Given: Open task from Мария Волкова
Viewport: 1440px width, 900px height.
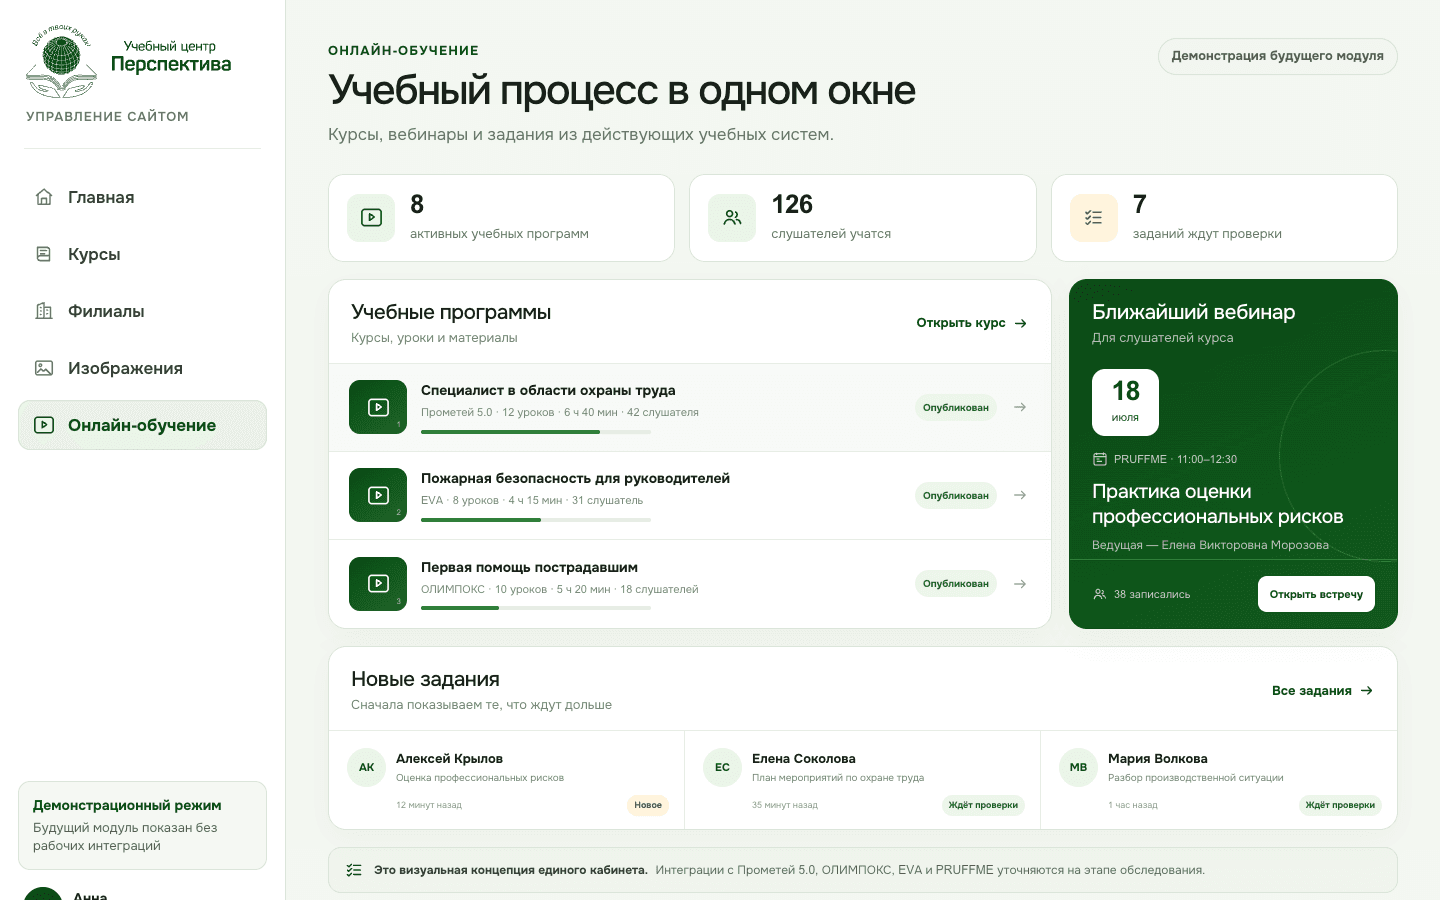Looking at the screenshot, I should coord(1219,780).
